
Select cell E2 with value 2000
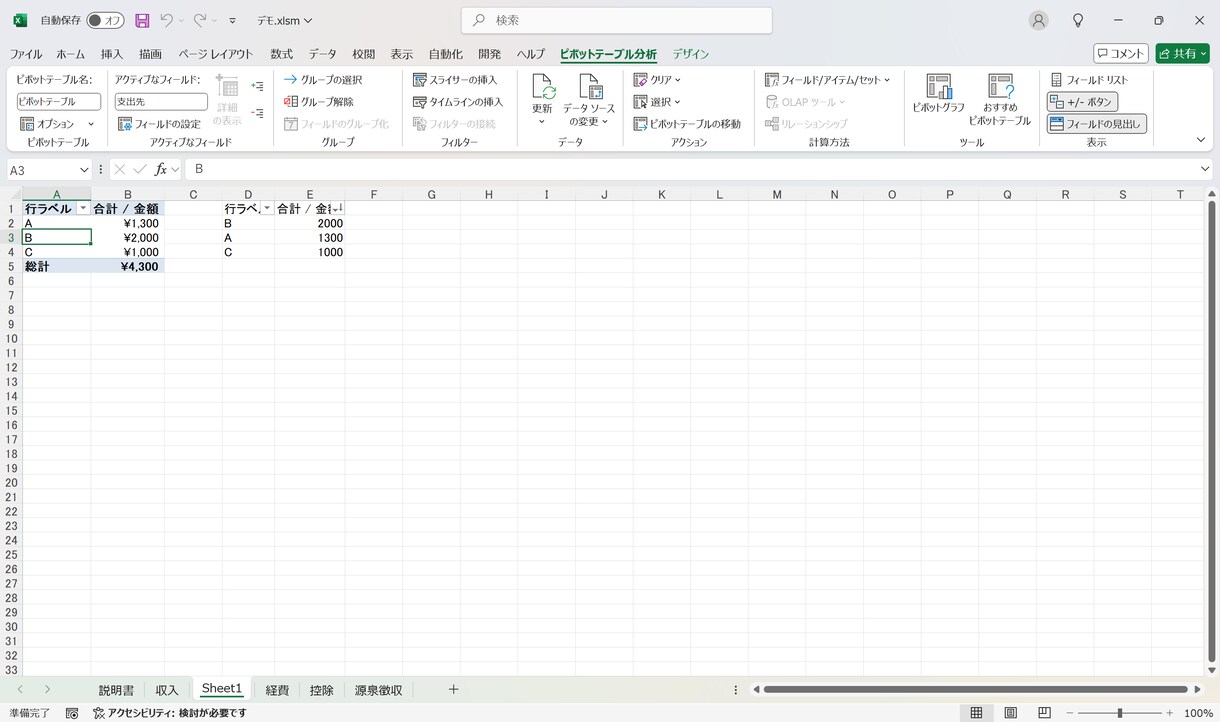click(x=310, y=224)
